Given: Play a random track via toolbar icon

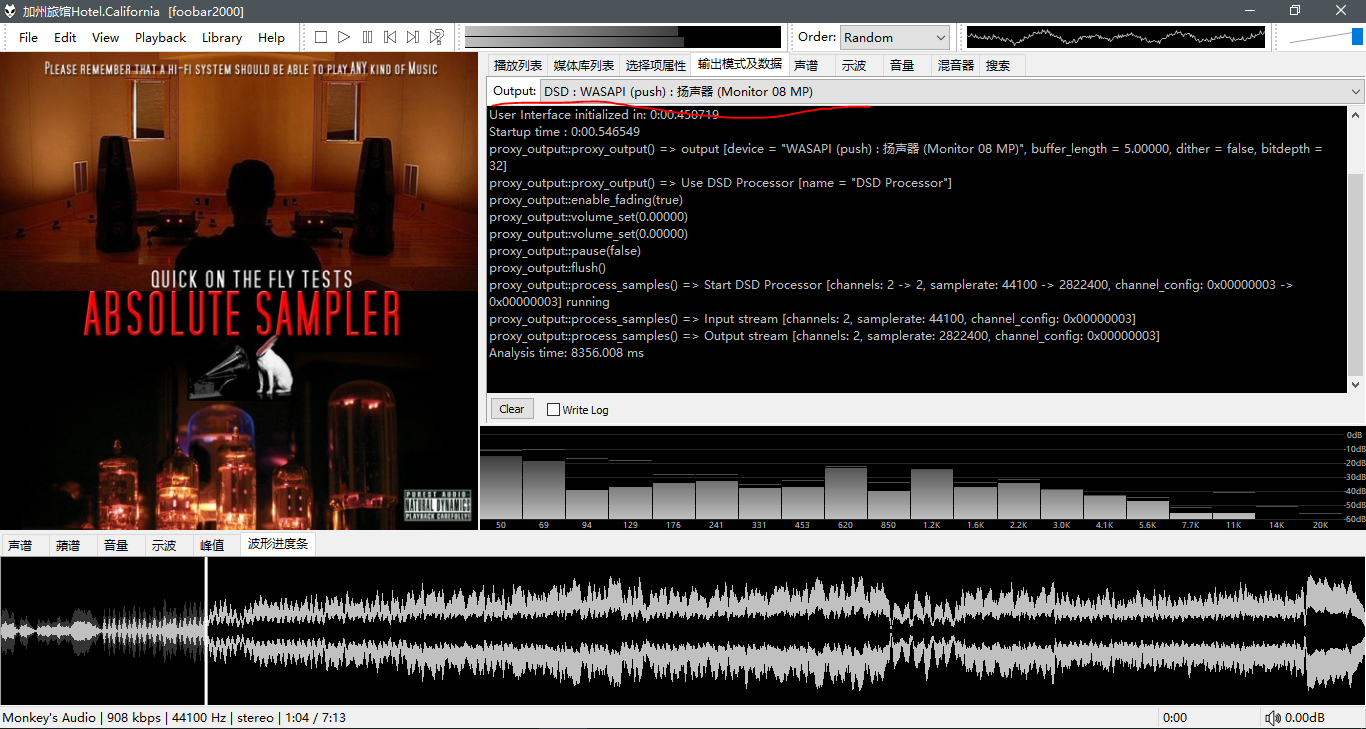Looking at the screenshot, I should click(437, 37).
